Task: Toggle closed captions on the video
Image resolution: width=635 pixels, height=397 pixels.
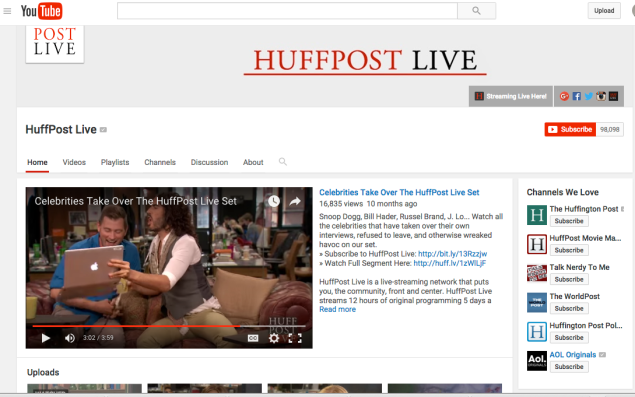Action: (x=253, y=338)
